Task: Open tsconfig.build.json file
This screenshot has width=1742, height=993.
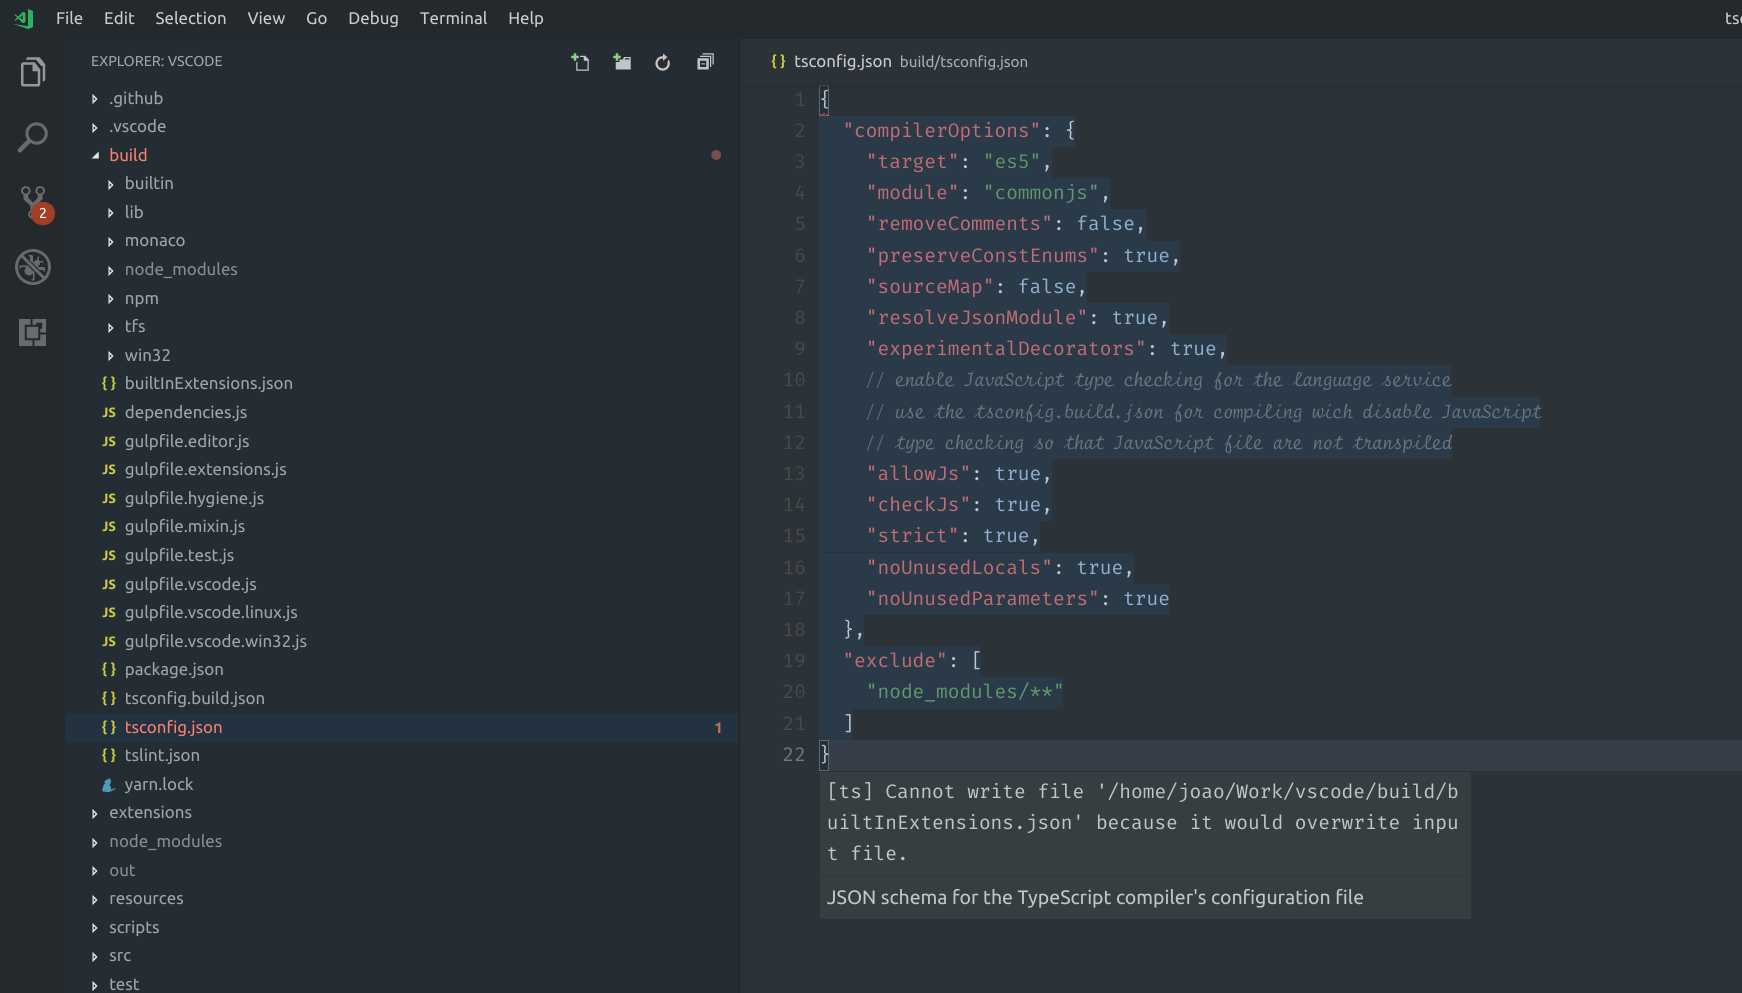Action: pos(401,698)
